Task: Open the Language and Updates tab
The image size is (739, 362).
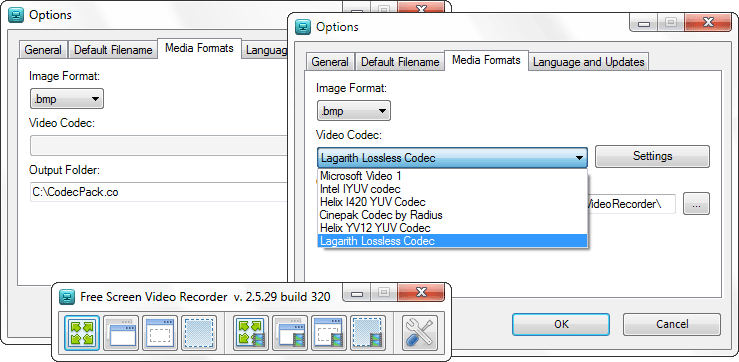Action: [588, 62]
